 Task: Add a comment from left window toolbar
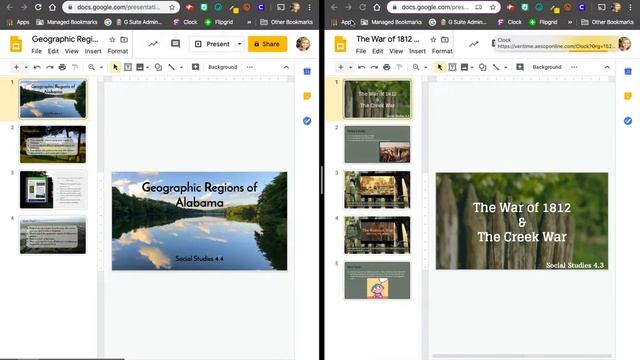coord(196,67)
